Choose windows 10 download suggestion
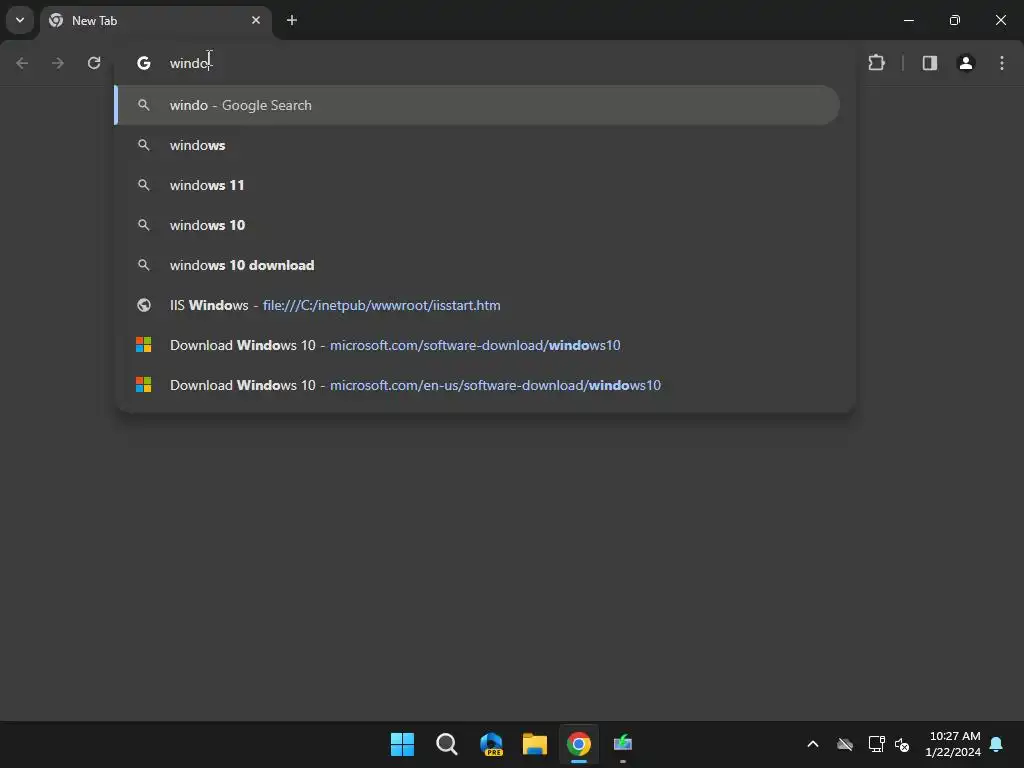This screenshot has height=768, width=1024. 477,265
